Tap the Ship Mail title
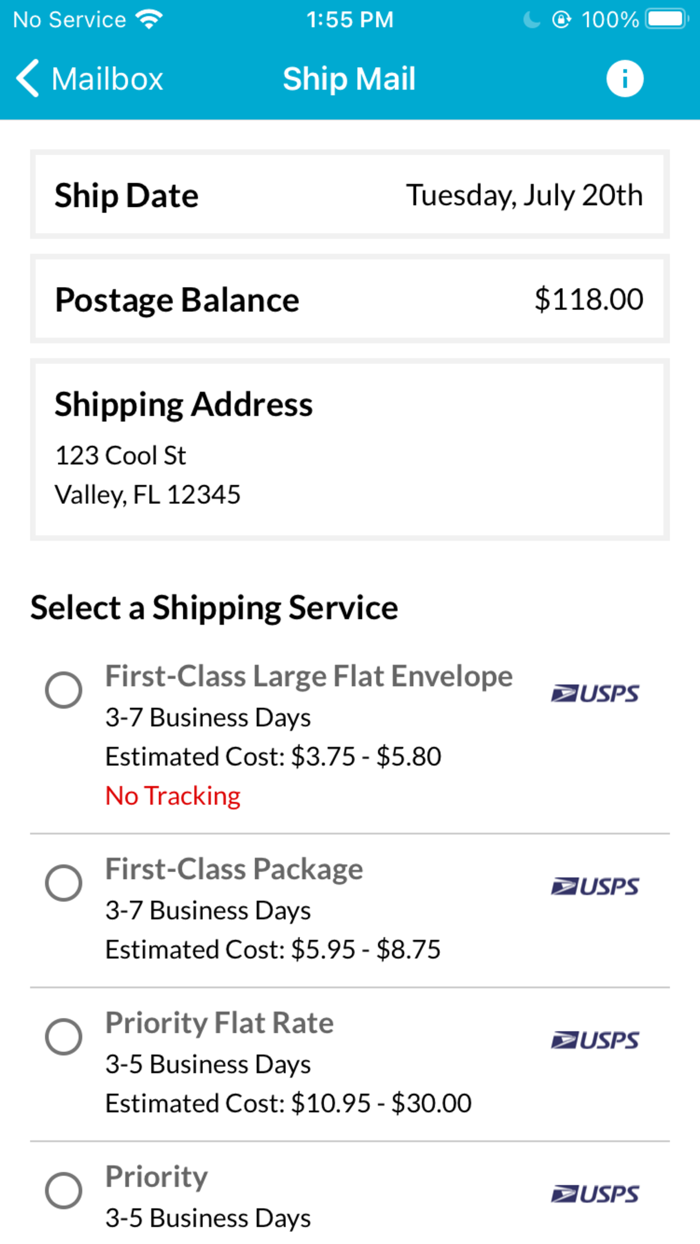The width and height of the screenshot is (700, 1244). pos(349,79)
